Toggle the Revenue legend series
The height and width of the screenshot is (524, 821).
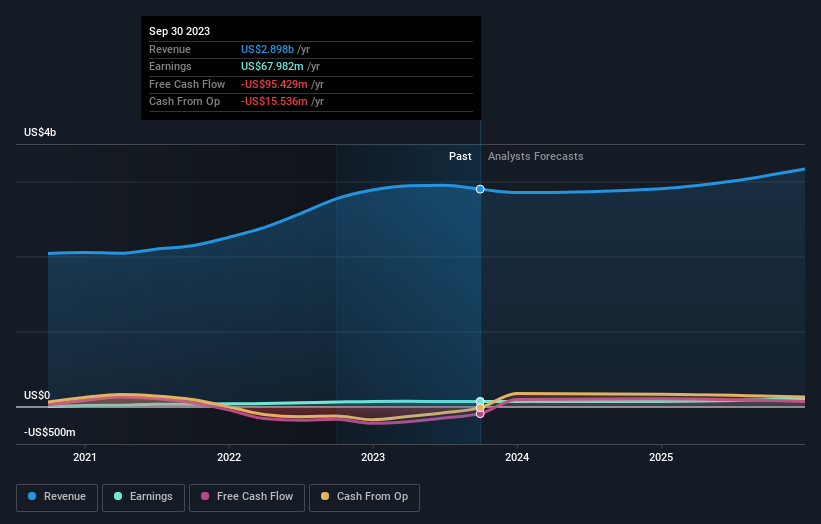click(57, 497)
